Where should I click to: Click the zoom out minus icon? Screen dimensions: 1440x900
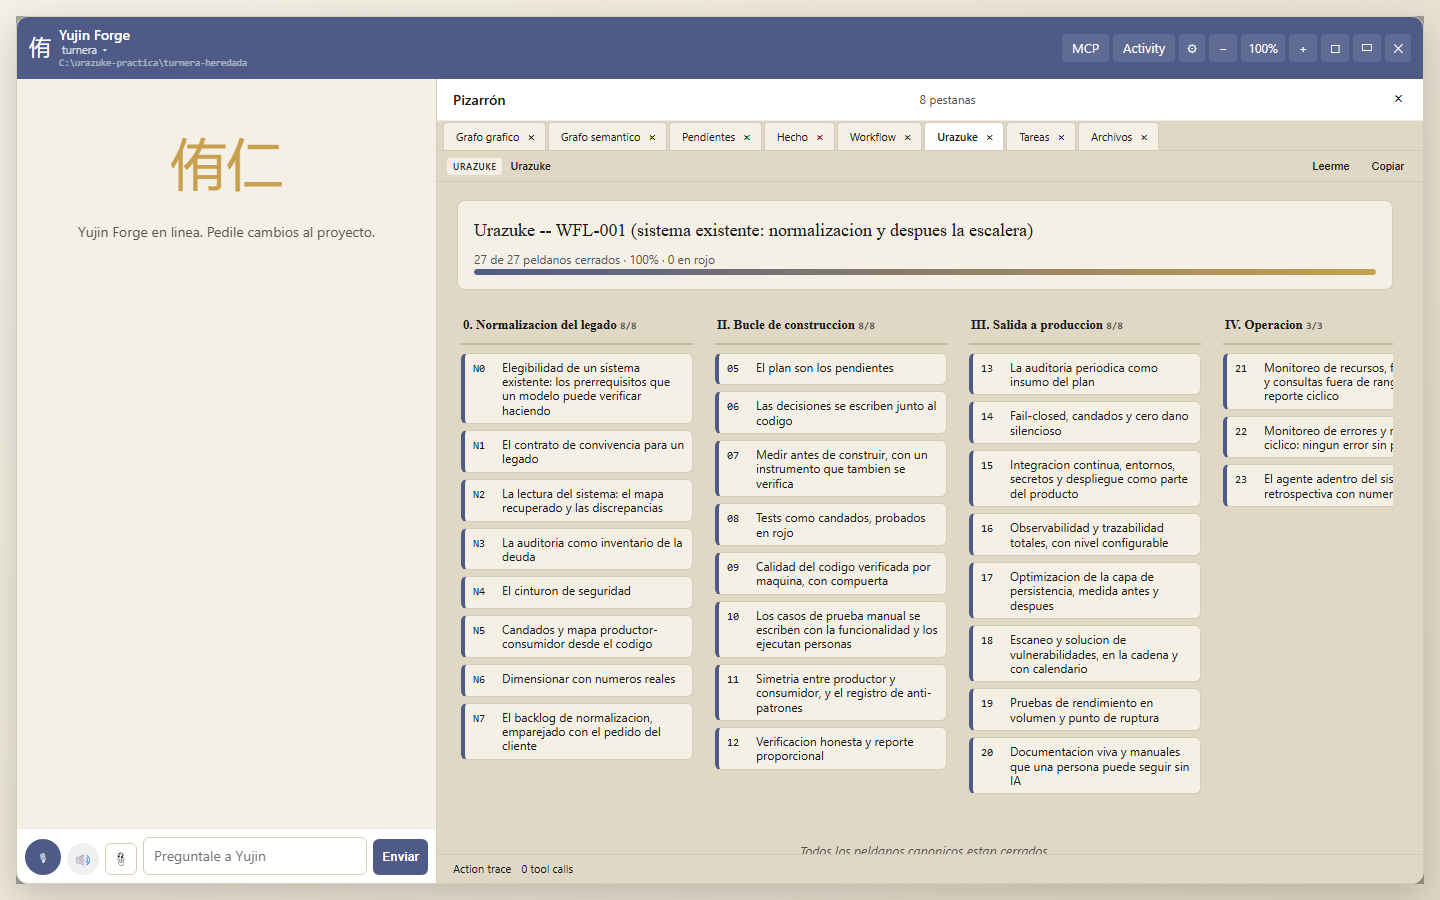(x=1223, y=49)
